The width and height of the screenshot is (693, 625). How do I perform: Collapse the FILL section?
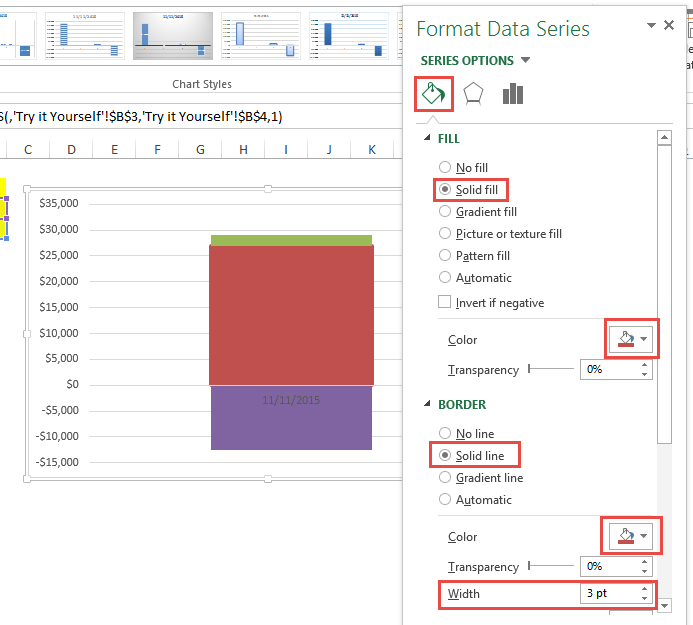[427, 138]
